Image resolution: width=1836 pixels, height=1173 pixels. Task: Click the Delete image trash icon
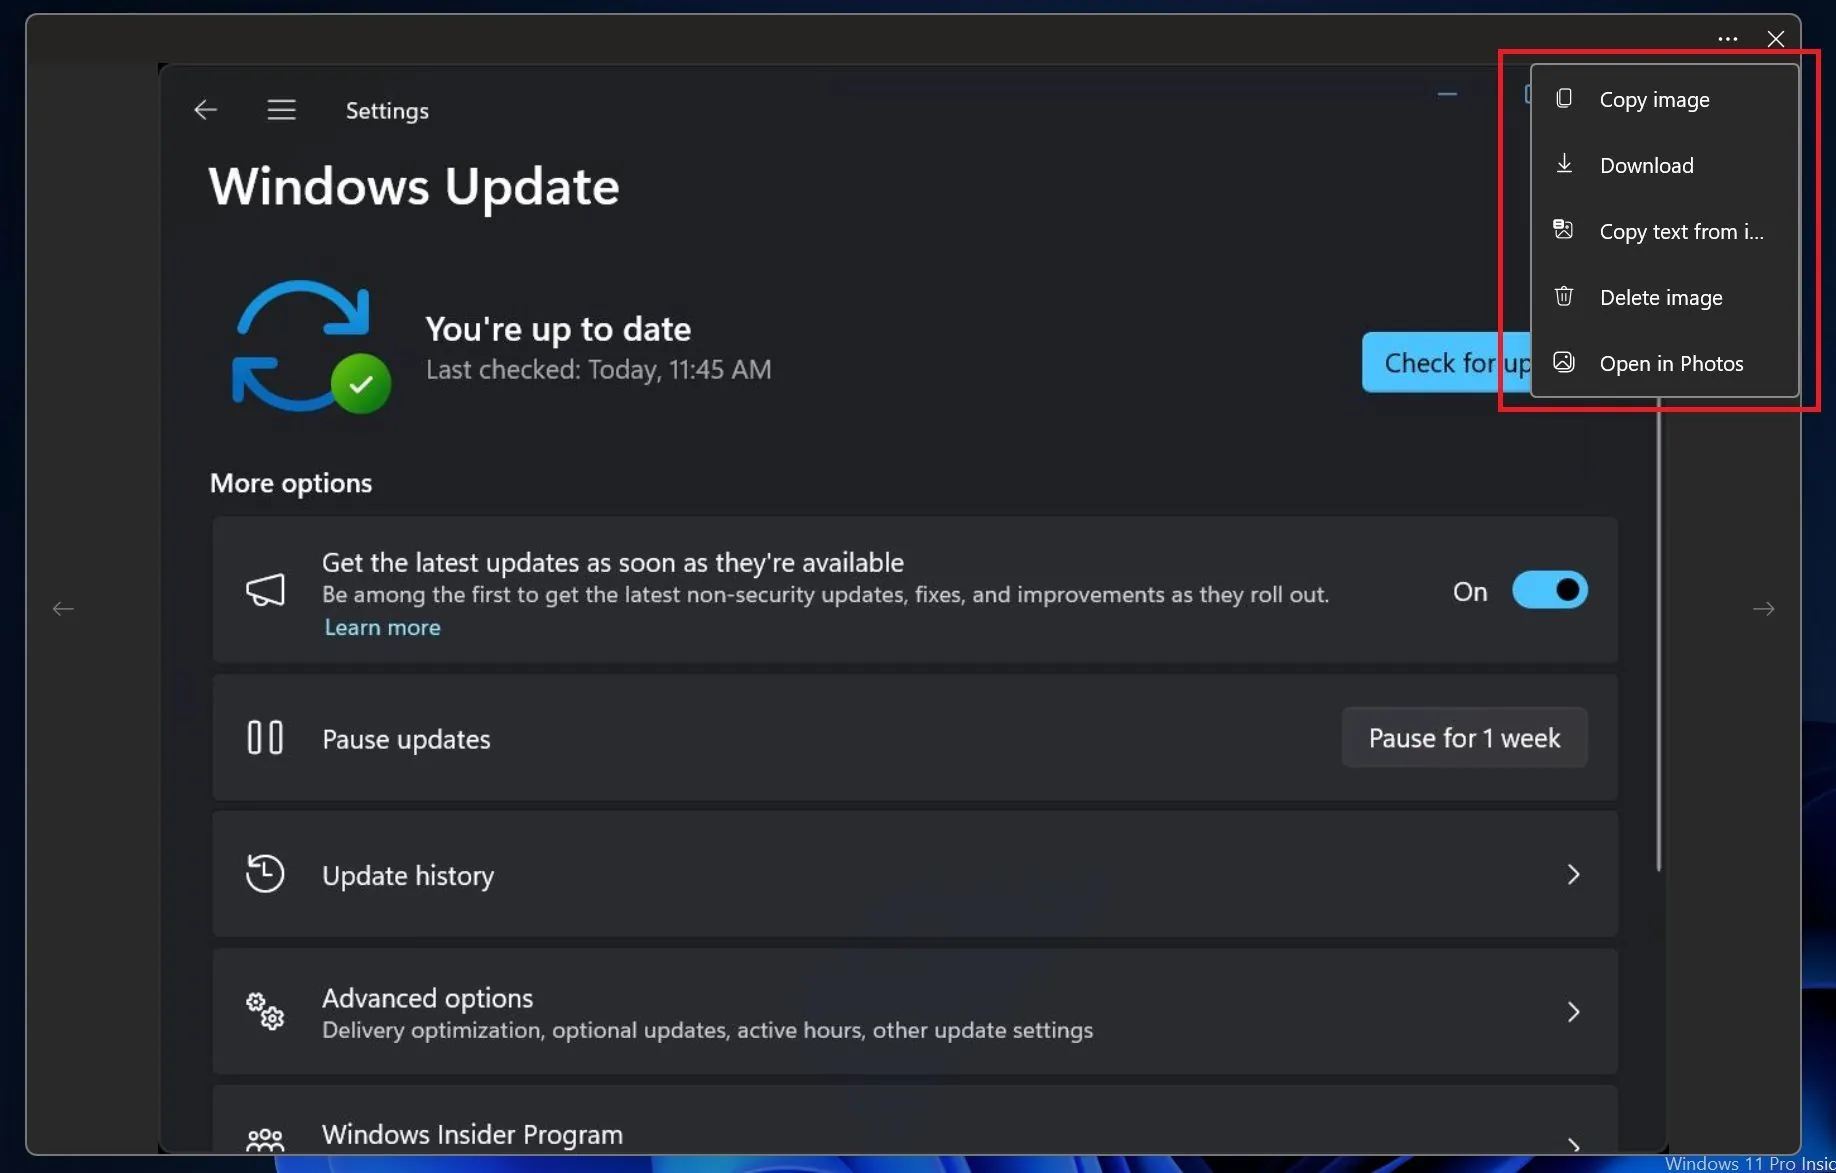1564,295
